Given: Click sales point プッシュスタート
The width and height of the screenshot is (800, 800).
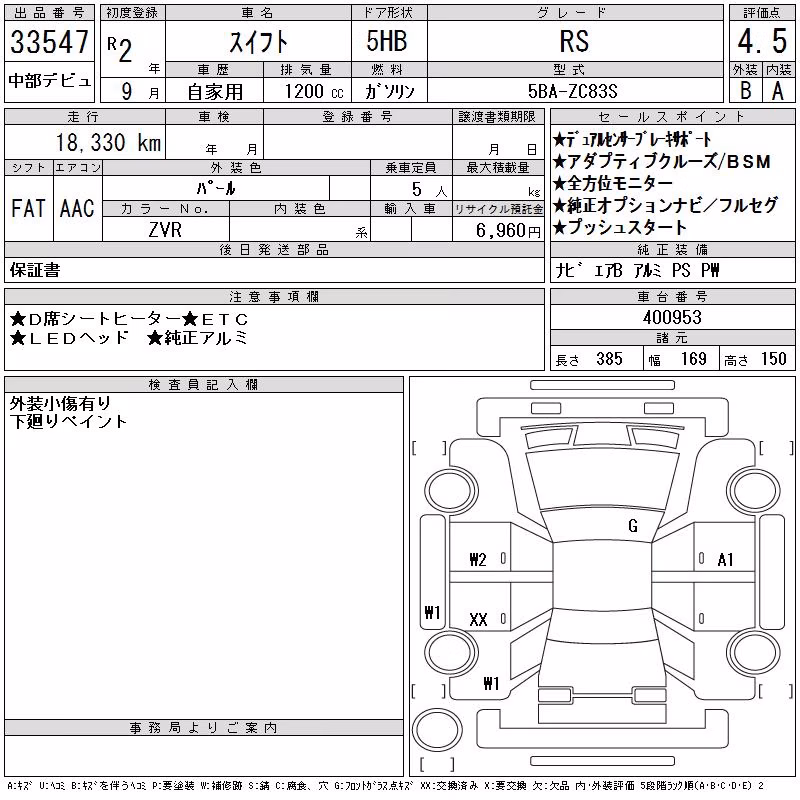Looking at the screenshot, I should [620, 227].
